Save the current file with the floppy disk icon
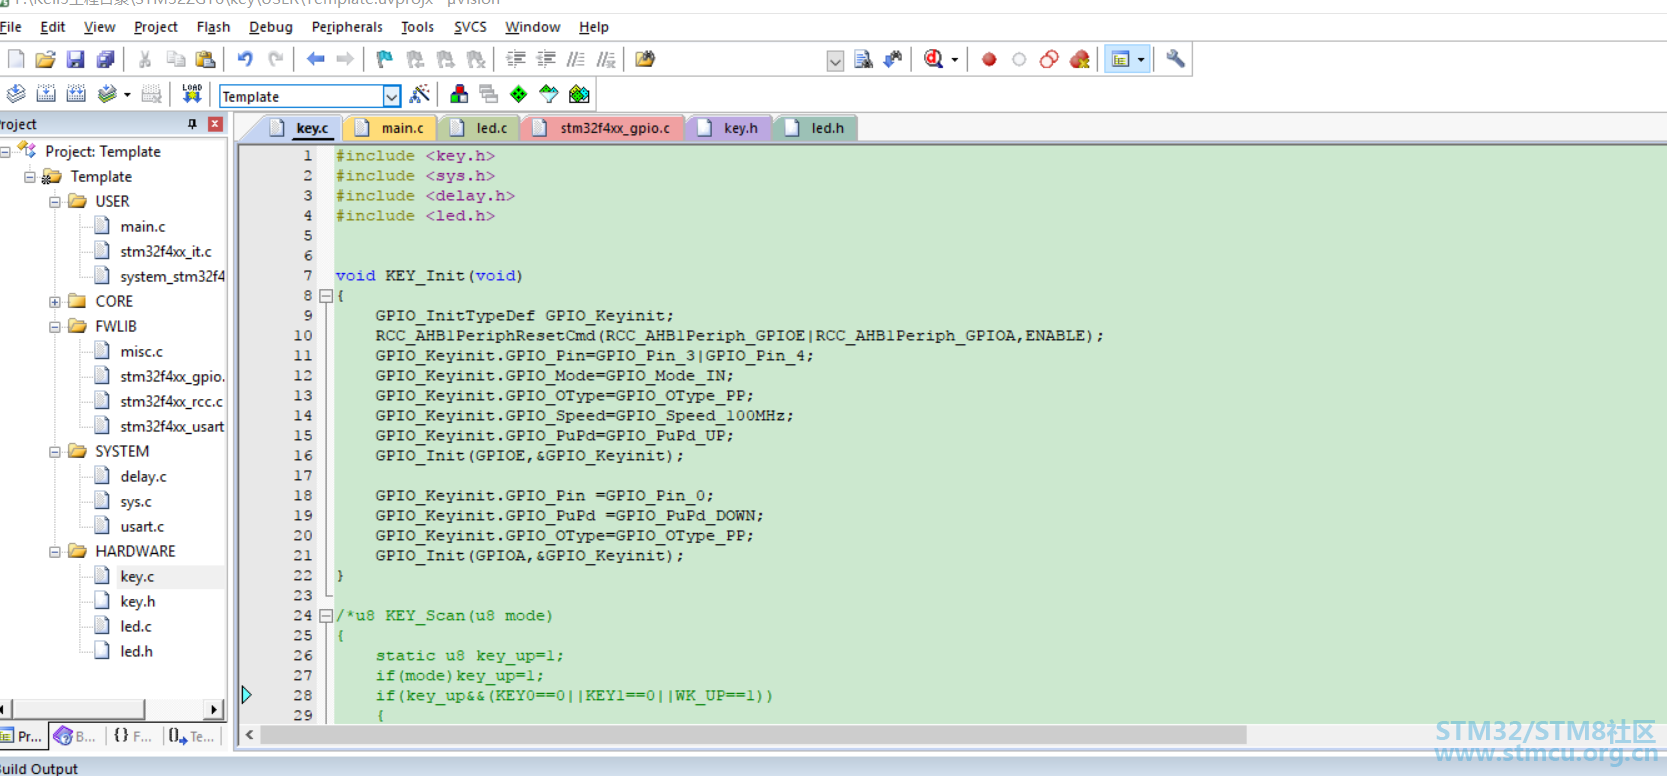1667x776 pixels. [x=75, y=60]
